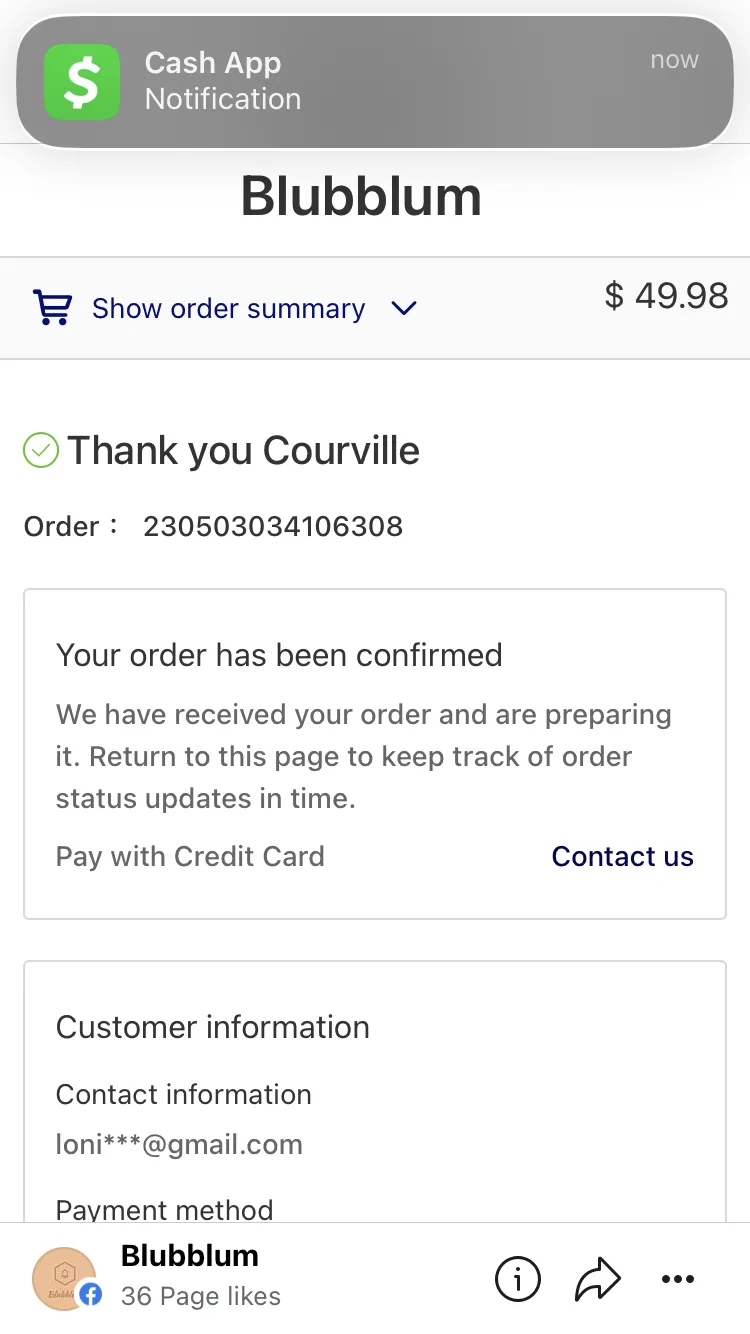Open the Cash App notification banner
Viewport: 750px width, 1334px height.
[375, 81]
